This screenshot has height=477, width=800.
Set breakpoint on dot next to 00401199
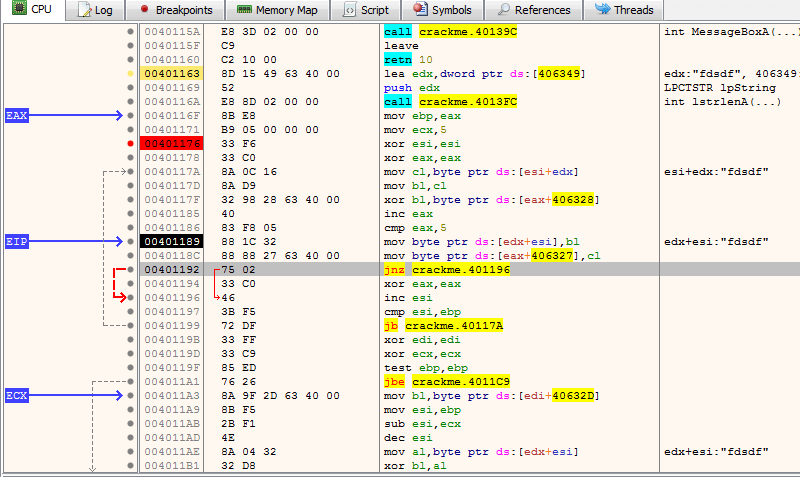point(131,326)
